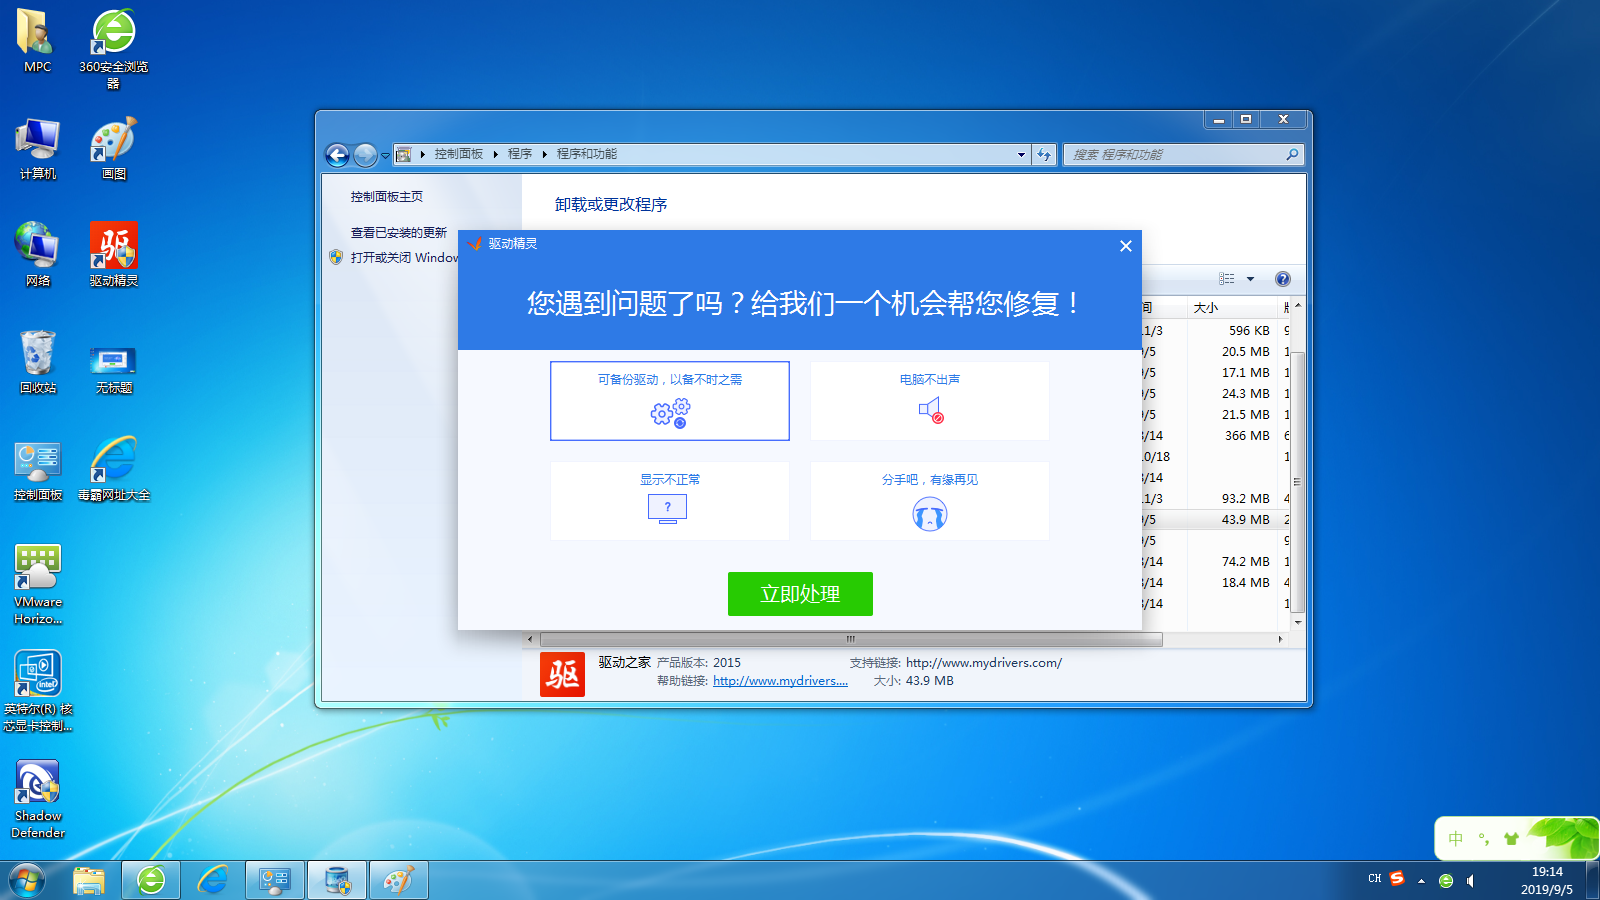
Task: Click the Show desktop button at taskbar end
Action: coord(1592,881)
